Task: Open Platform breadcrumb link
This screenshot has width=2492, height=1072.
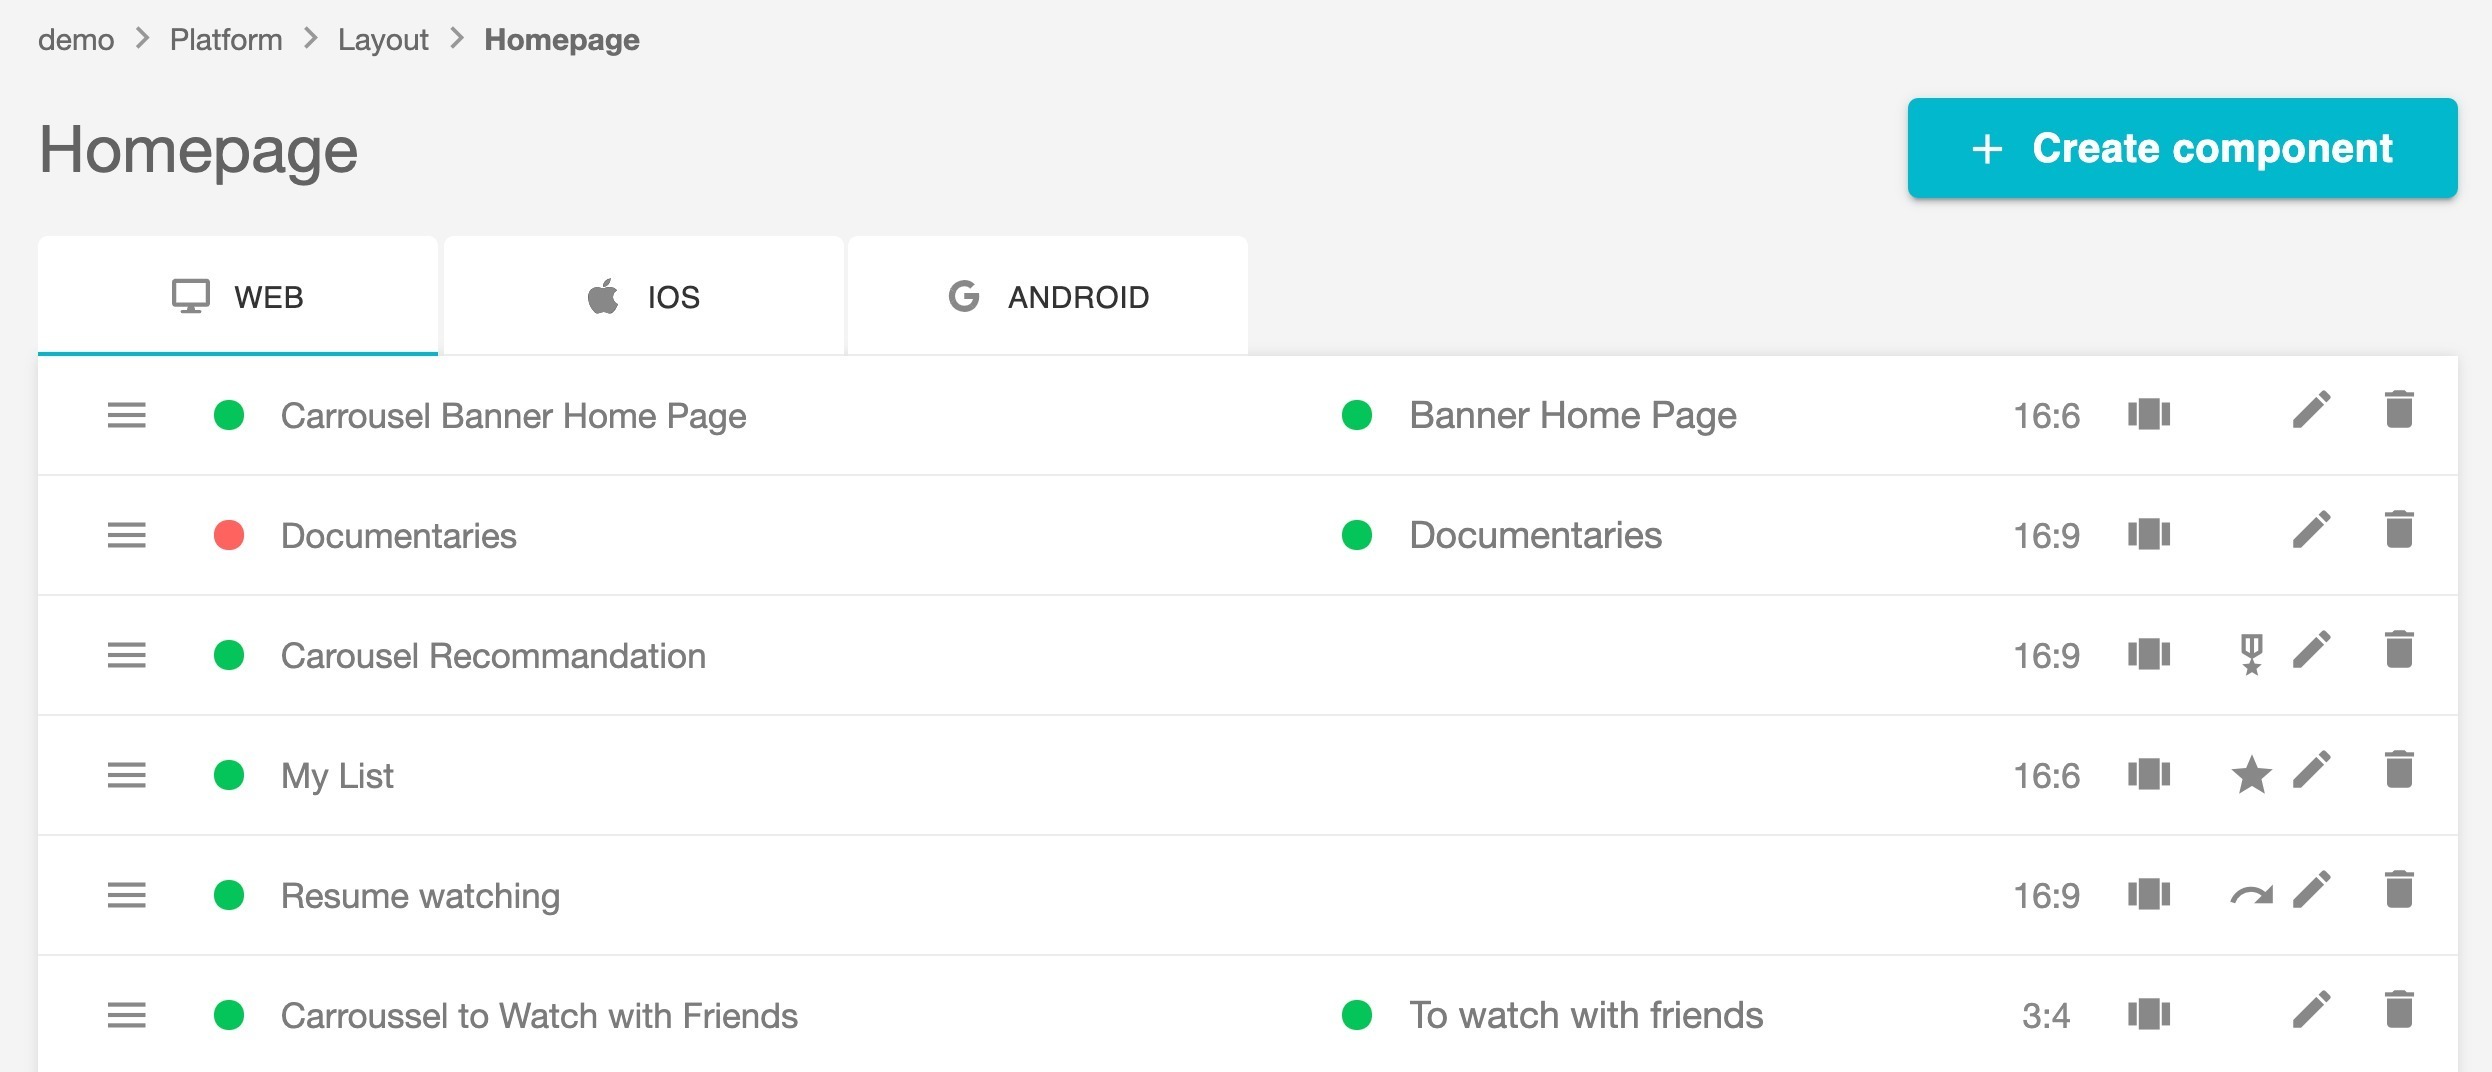Action: [x=226, y=40]
